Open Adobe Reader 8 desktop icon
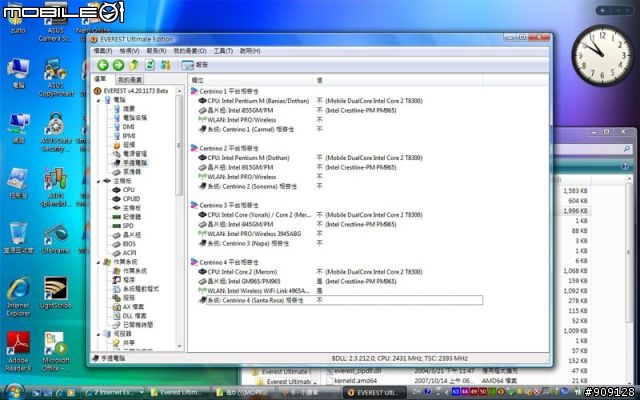 pos(18,351)
